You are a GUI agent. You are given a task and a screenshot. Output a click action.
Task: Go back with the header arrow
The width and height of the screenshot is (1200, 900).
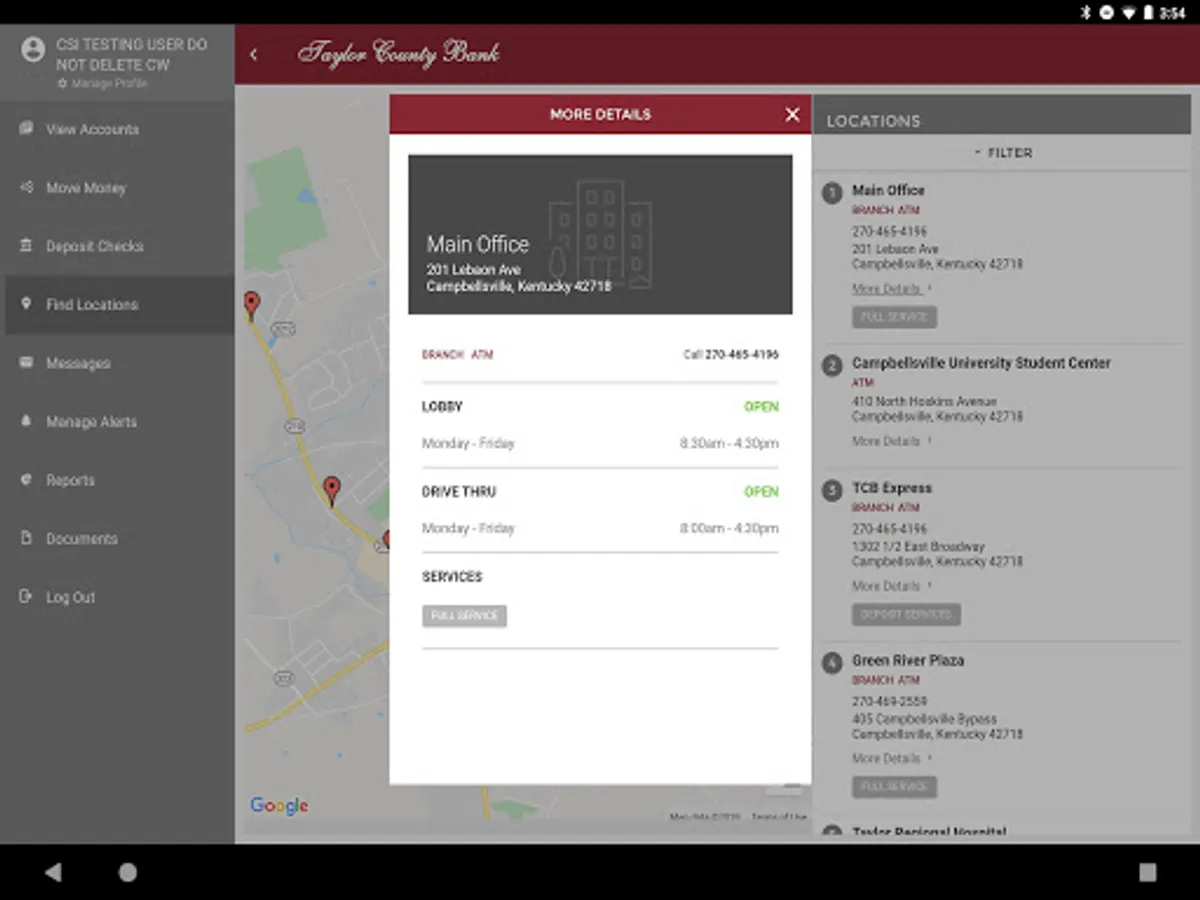click(253, 55)
